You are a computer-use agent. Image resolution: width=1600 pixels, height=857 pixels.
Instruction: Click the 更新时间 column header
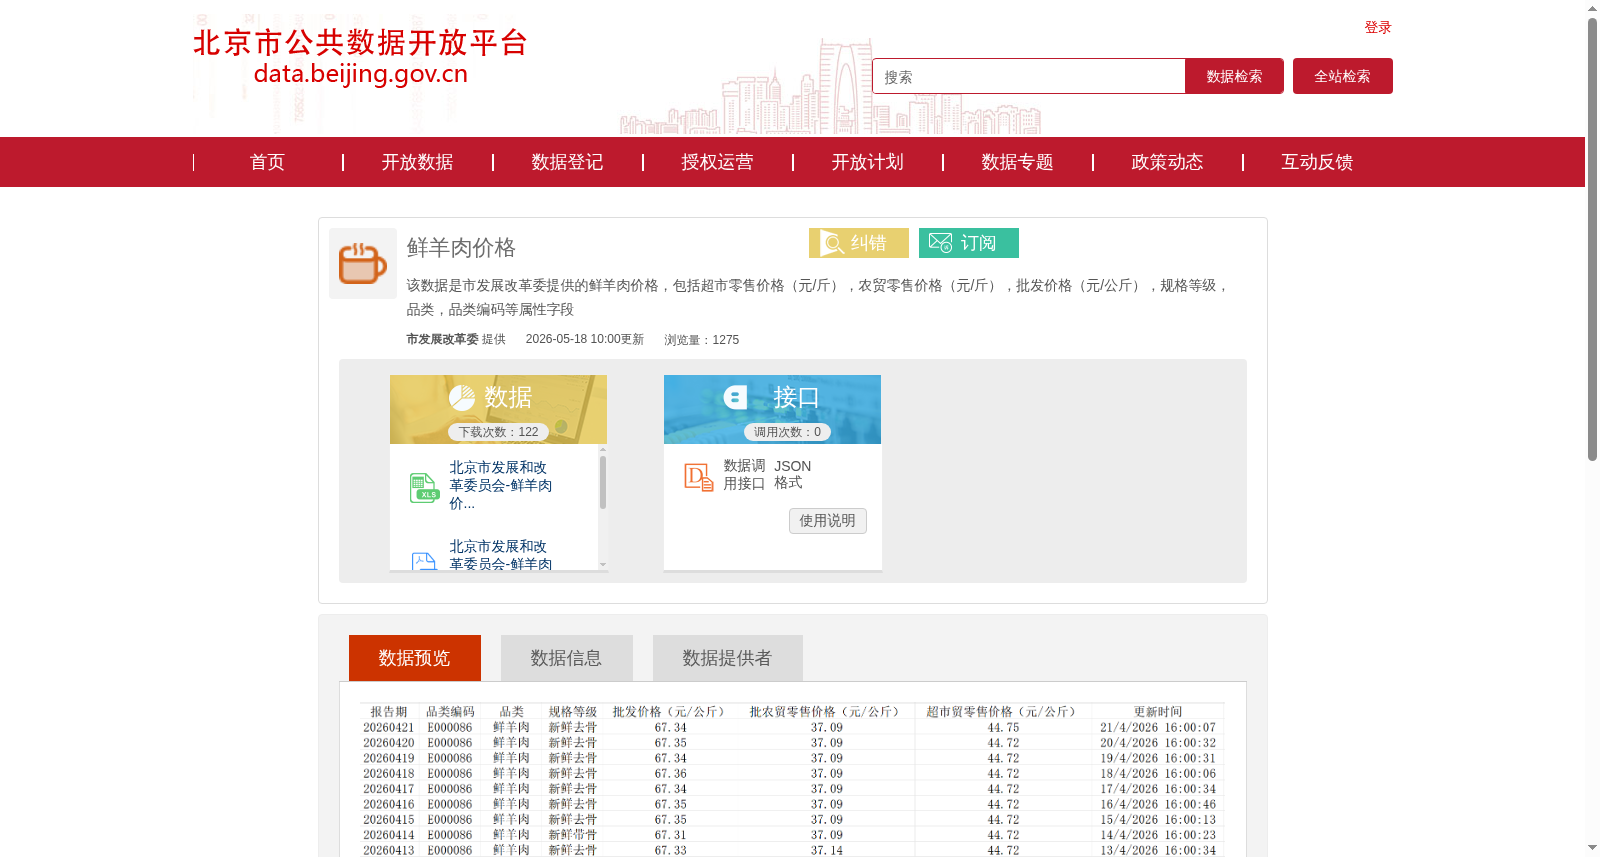pyautogui.click(x=1158, y=712)
